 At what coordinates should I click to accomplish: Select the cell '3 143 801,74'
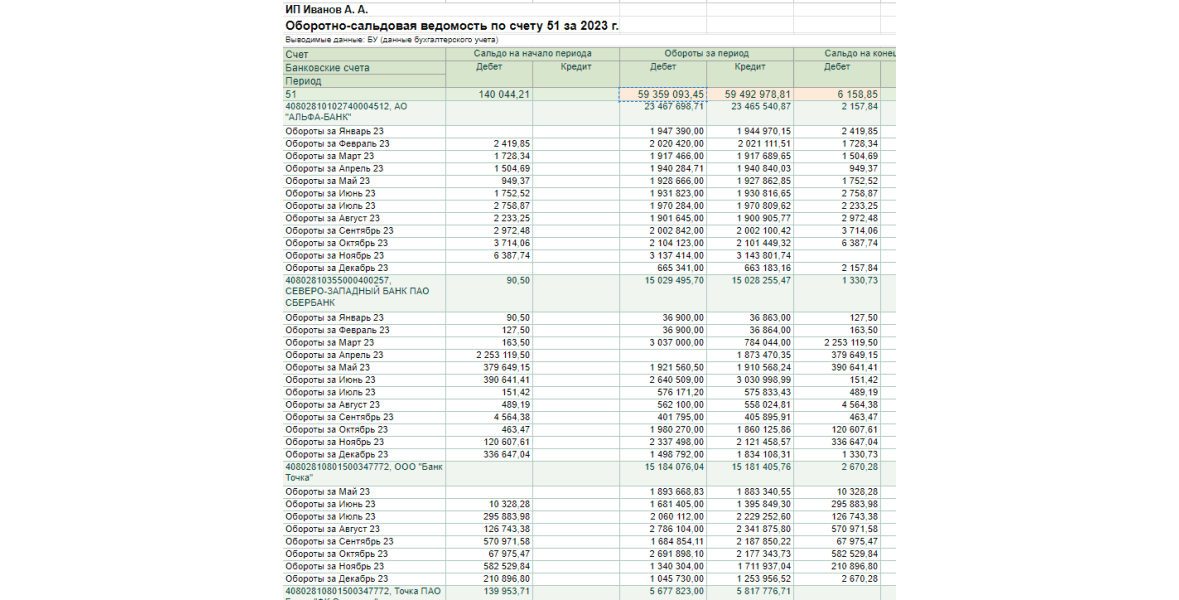[x=750, y=256]
